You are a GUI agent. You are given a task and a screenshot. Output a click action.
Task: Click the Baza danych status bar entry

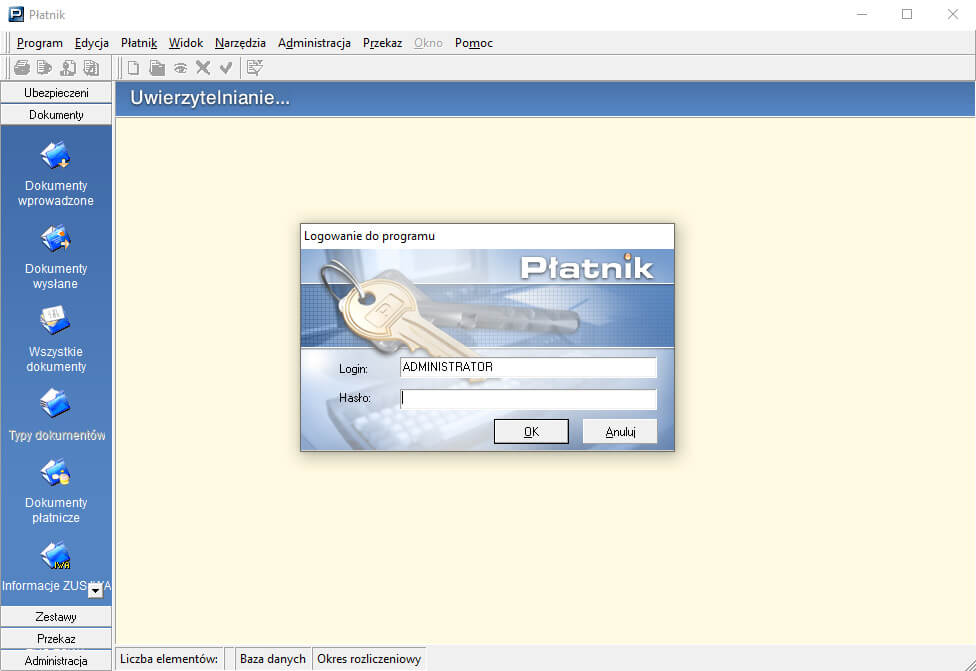tap(273, 659)
